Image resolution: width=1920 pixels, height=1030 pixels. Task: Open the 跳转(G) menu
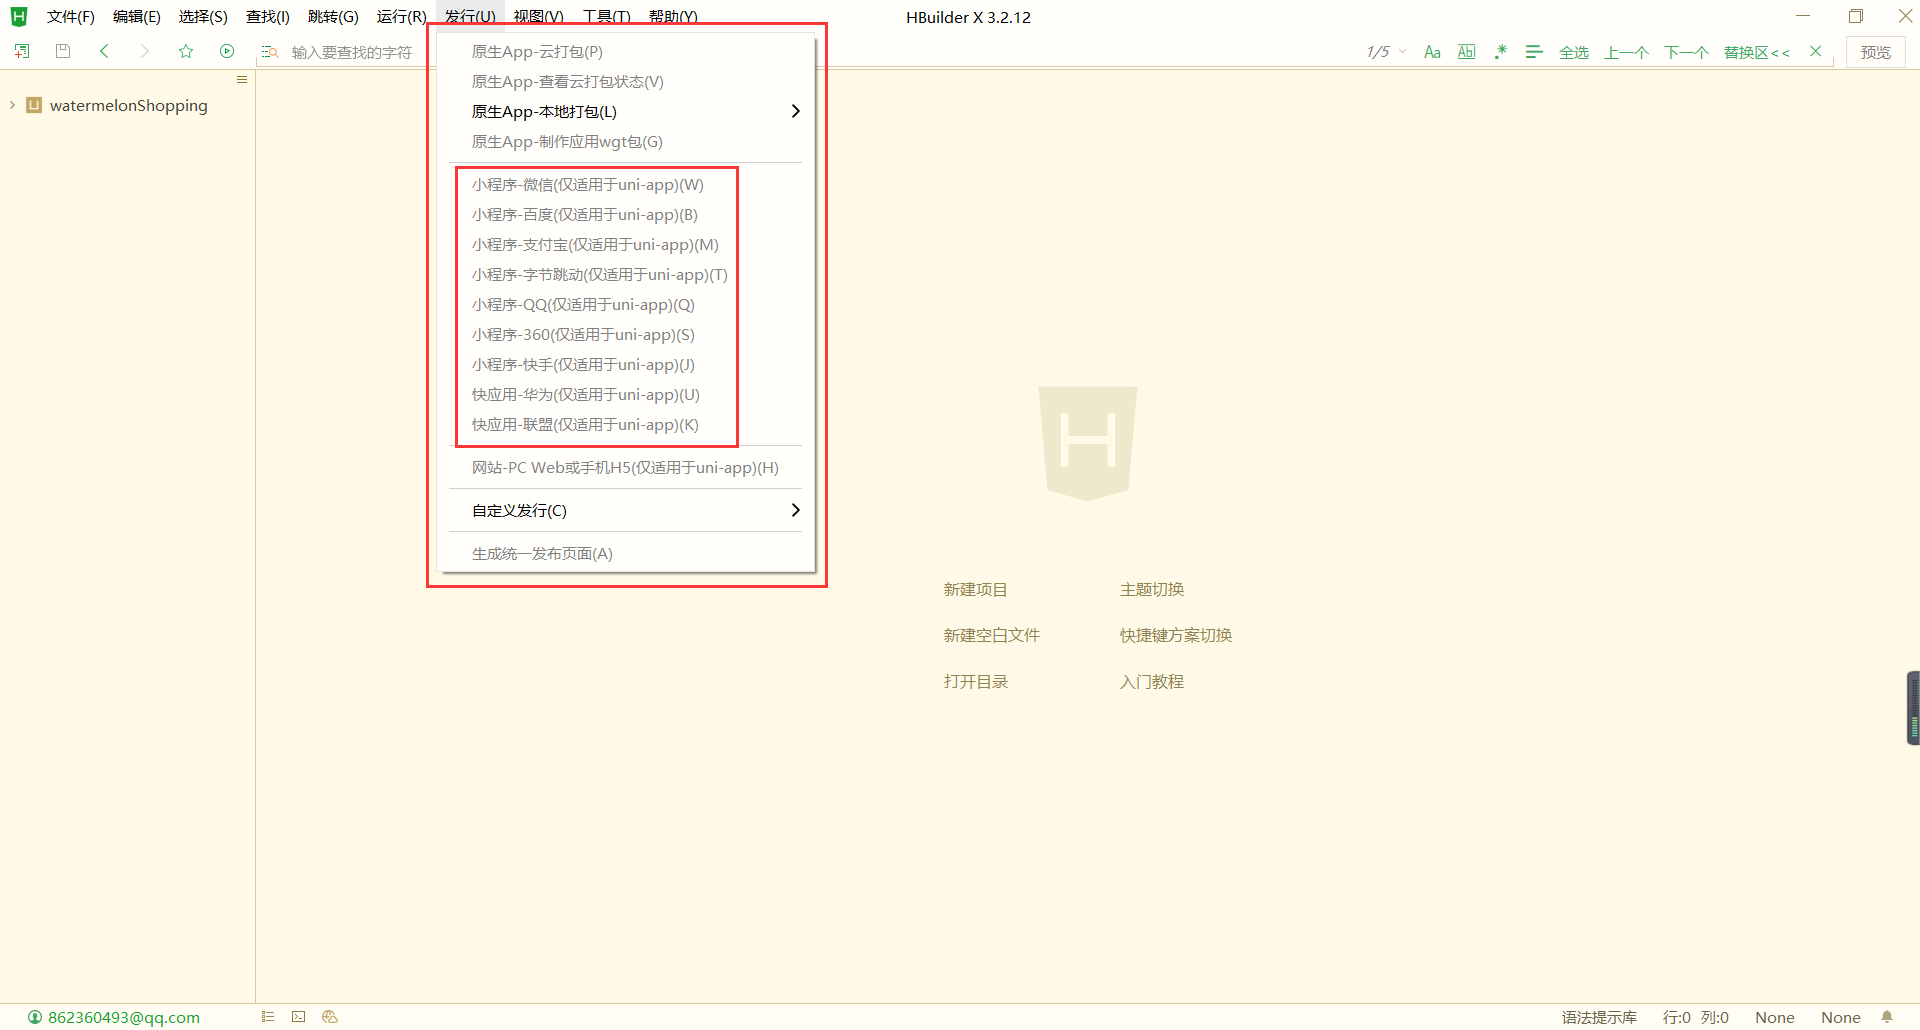click(x=333, y=17)
